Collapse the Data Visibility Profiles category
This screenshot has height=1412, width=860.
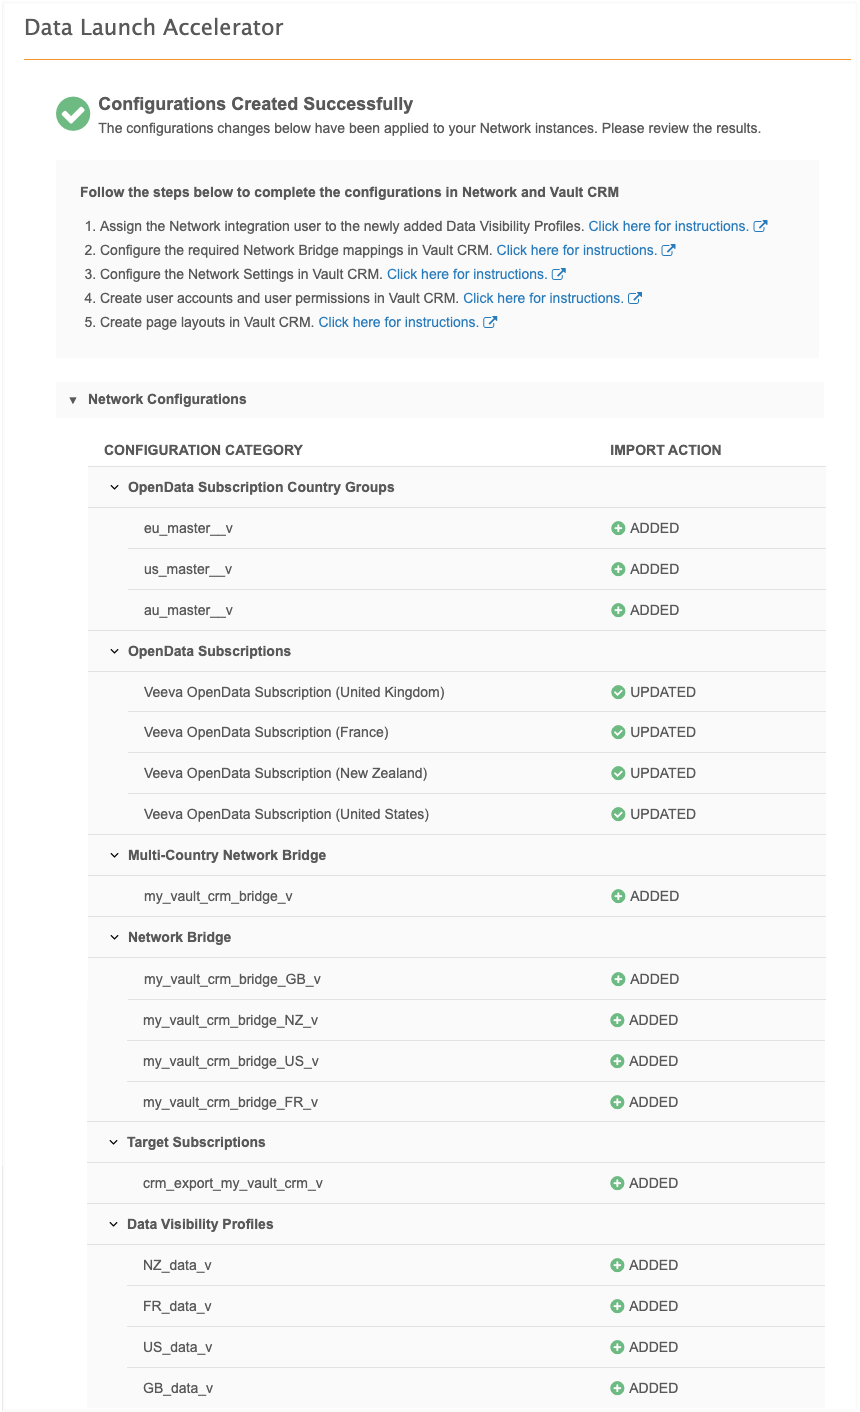click(114, 1224)
